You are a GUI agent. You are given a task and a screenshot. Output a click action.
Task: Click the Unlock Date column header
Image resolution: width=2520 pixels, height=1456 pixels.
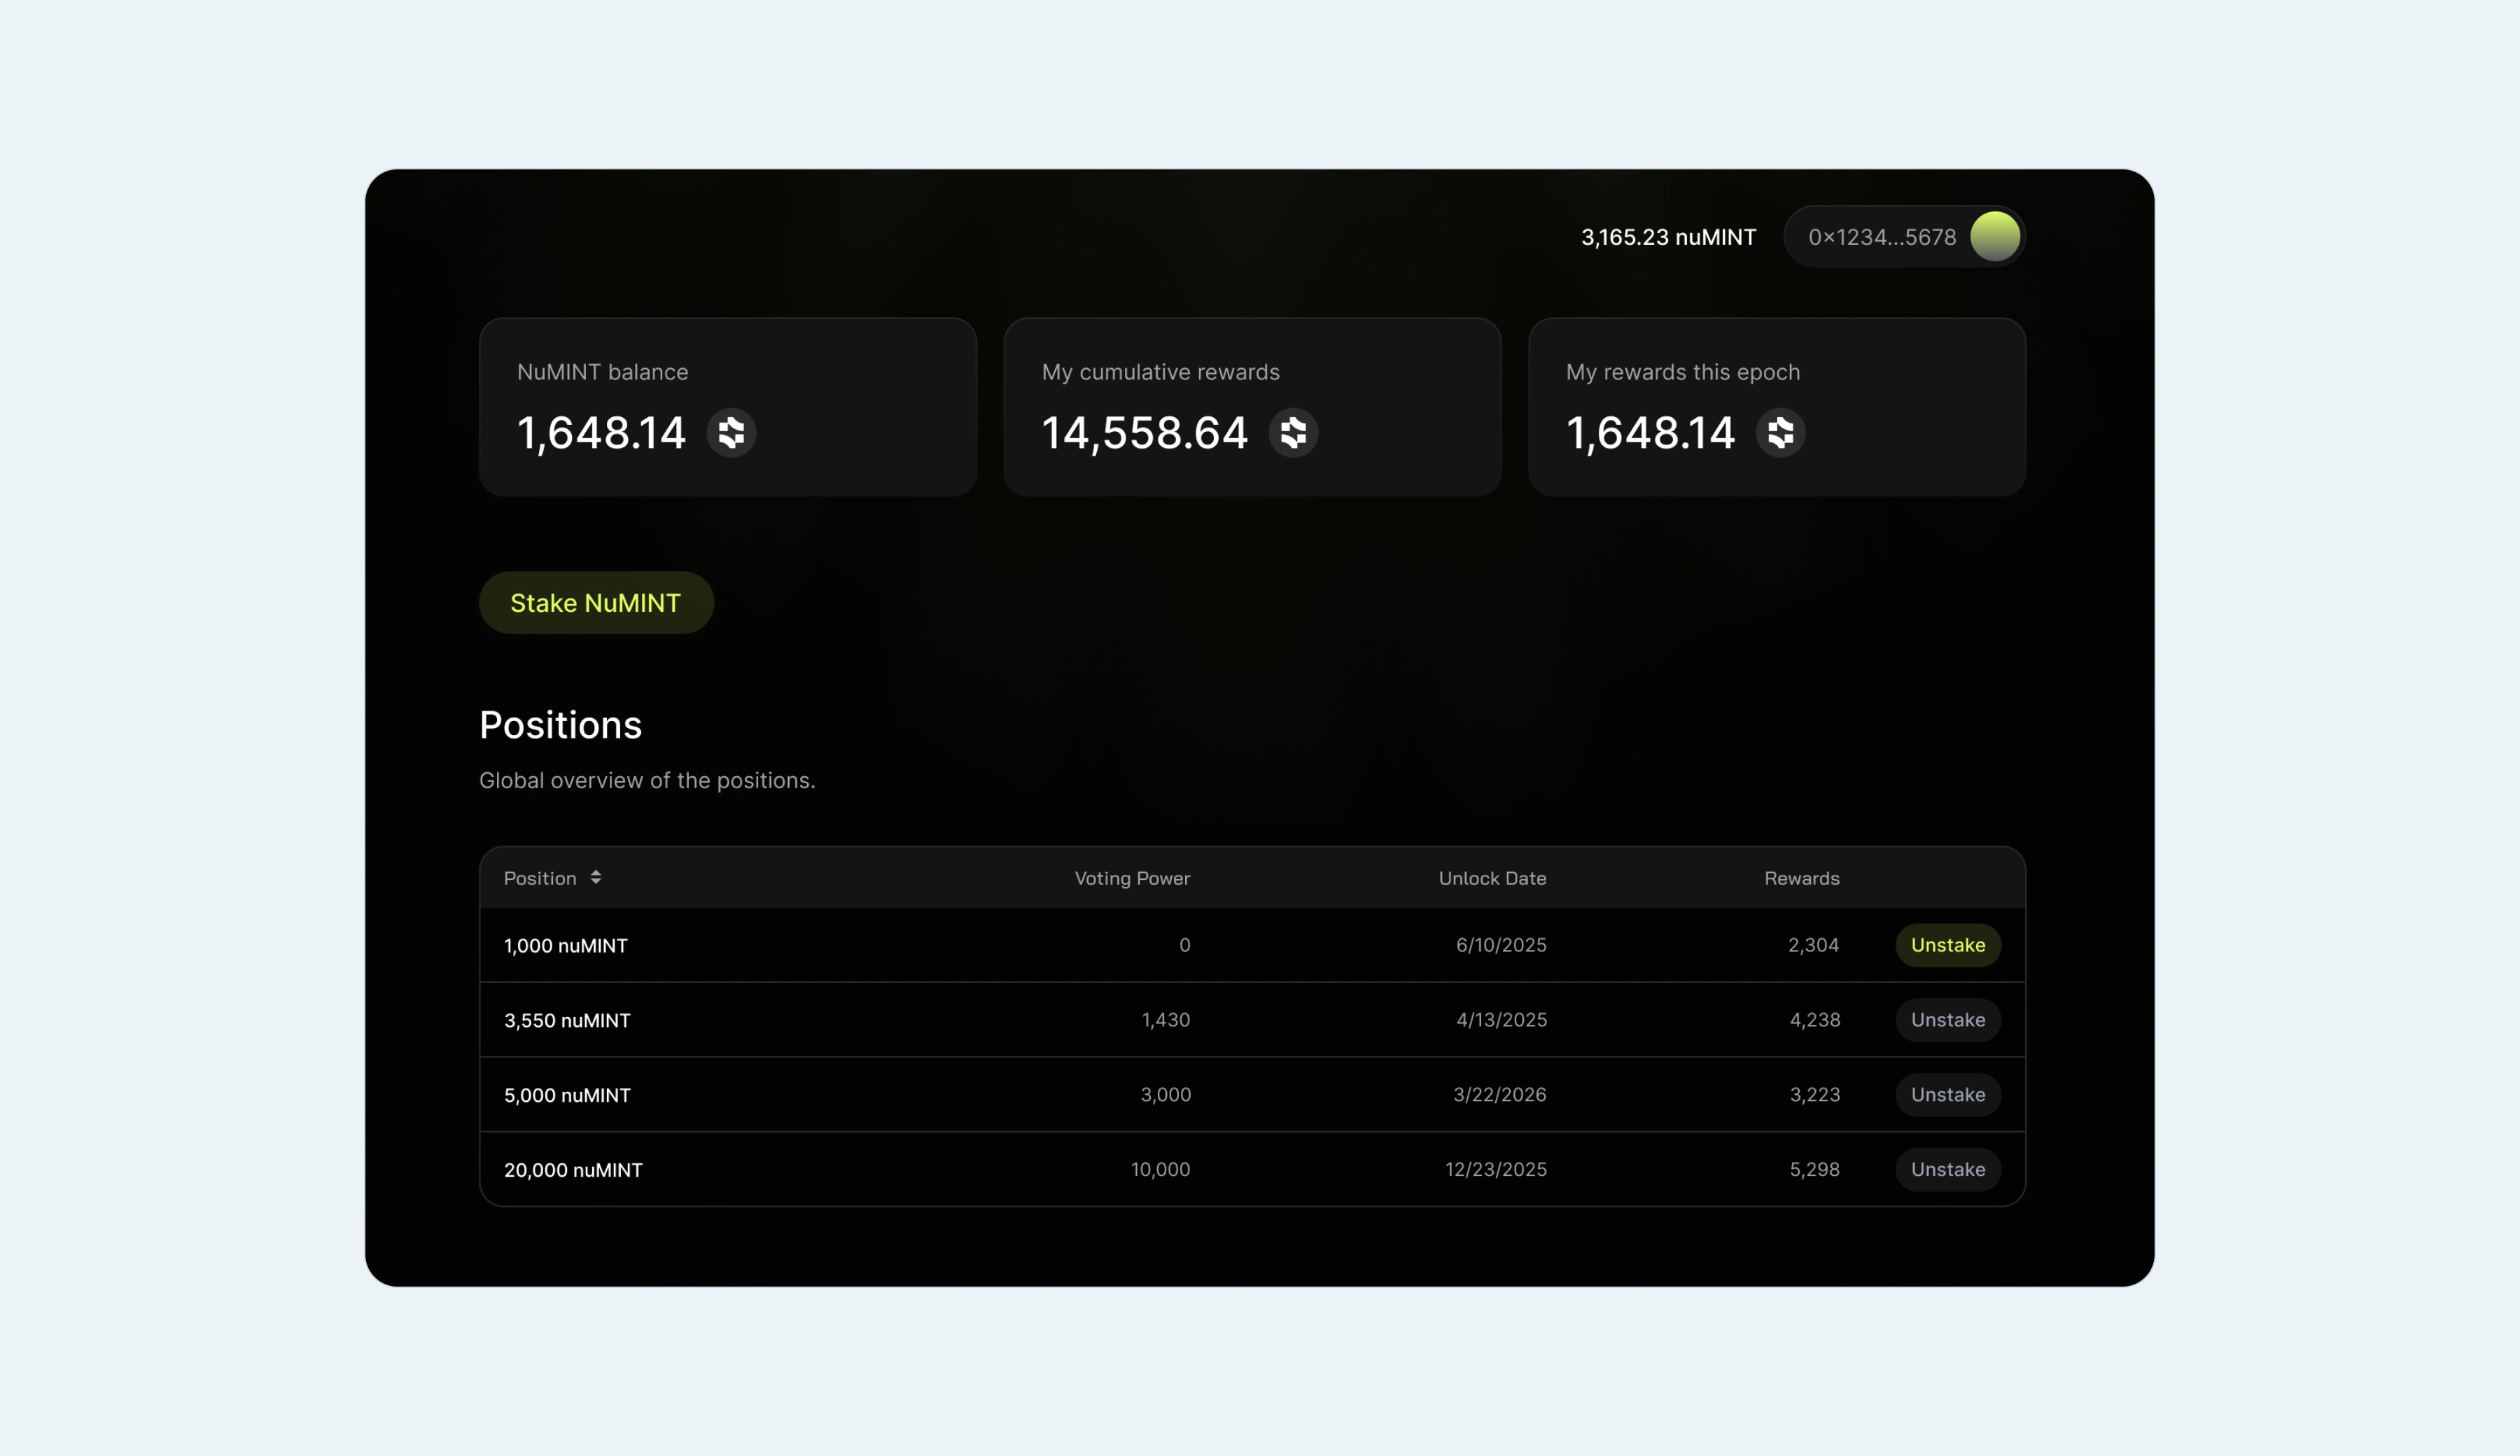(x=1492, y=878)
